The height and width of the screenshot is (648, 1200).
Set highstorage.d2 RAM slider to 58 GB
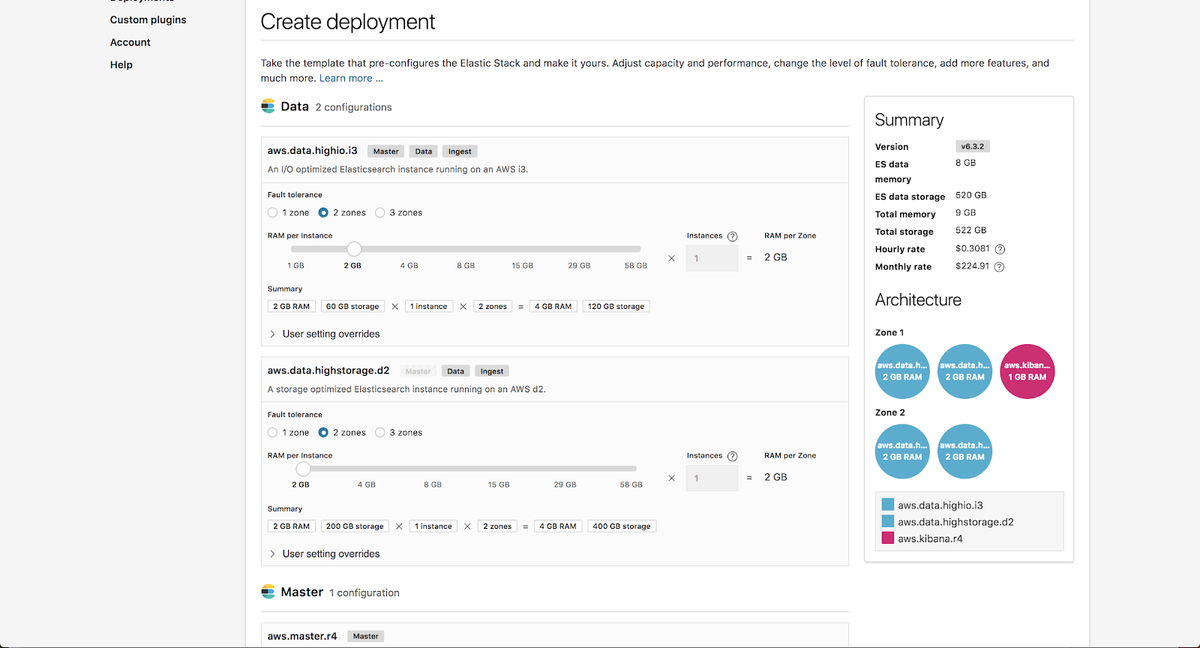[x=631, y=485]
